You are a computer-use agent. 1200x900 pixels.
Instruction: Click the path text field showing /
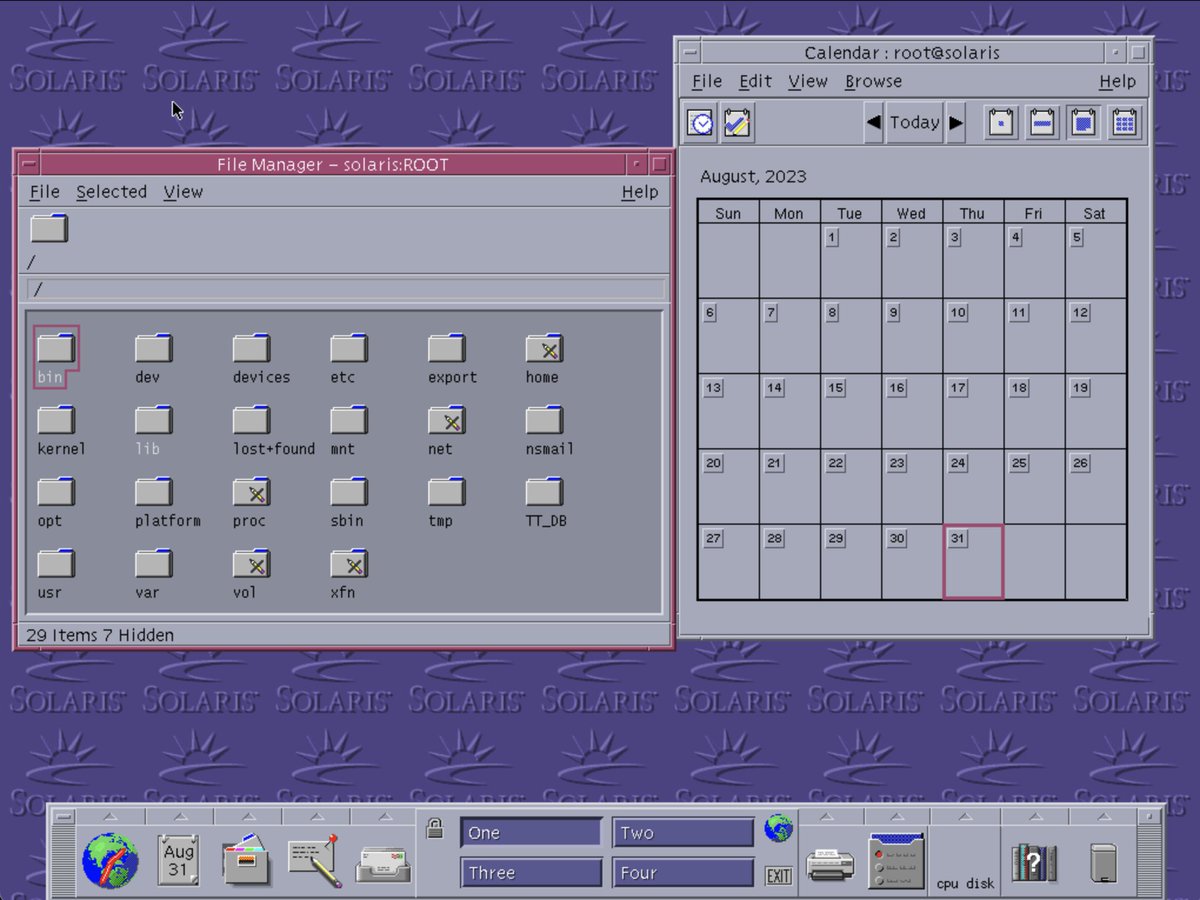pos(345,290)
